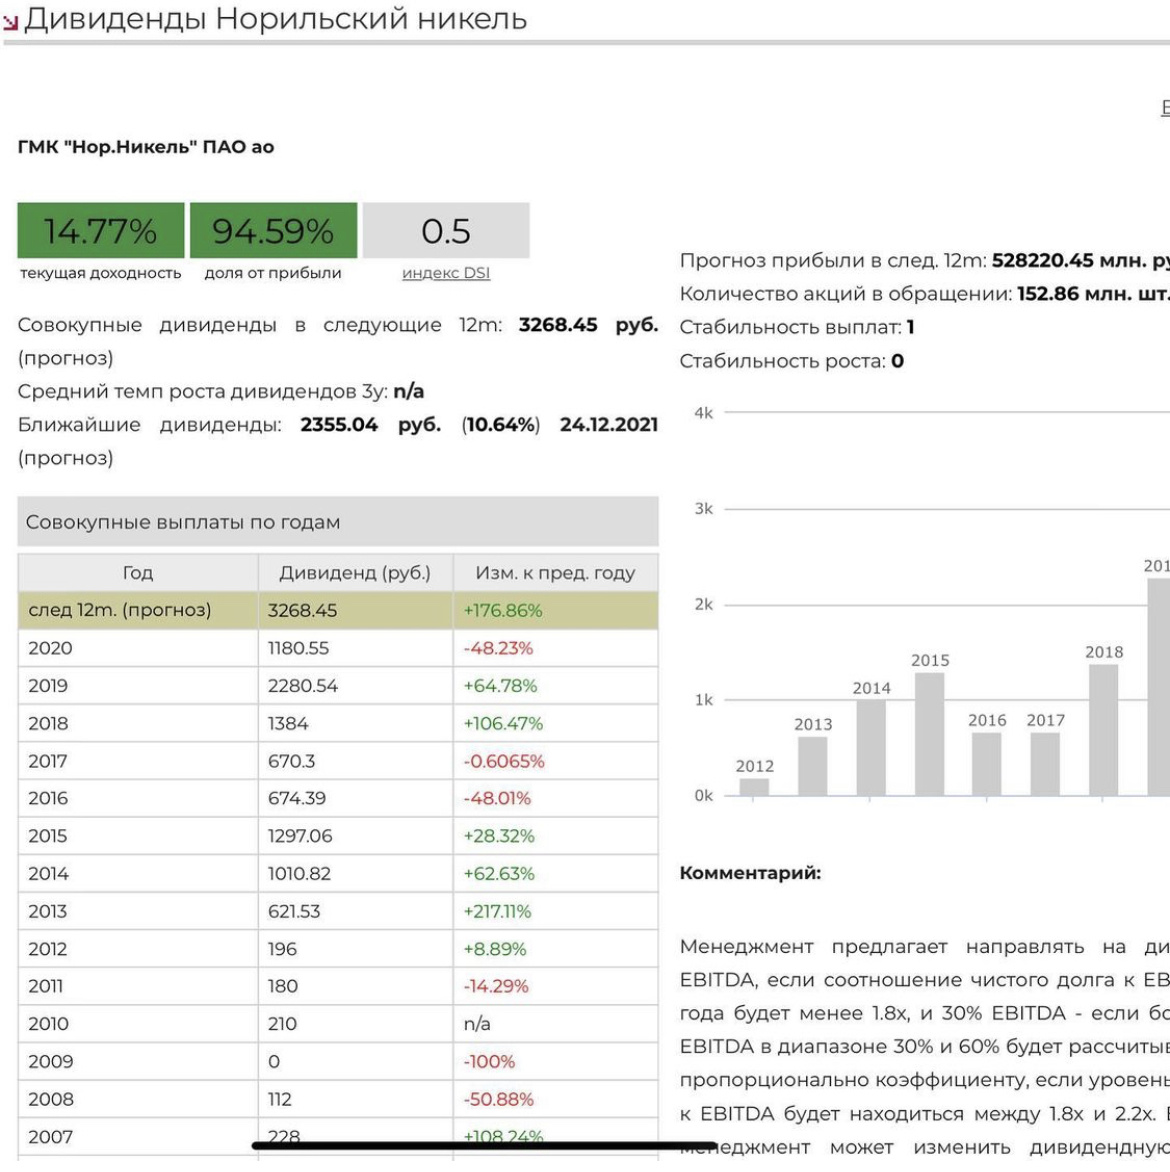Click the +106.47% change value
1170x1172 pixels.
click(x=503, y=724)
